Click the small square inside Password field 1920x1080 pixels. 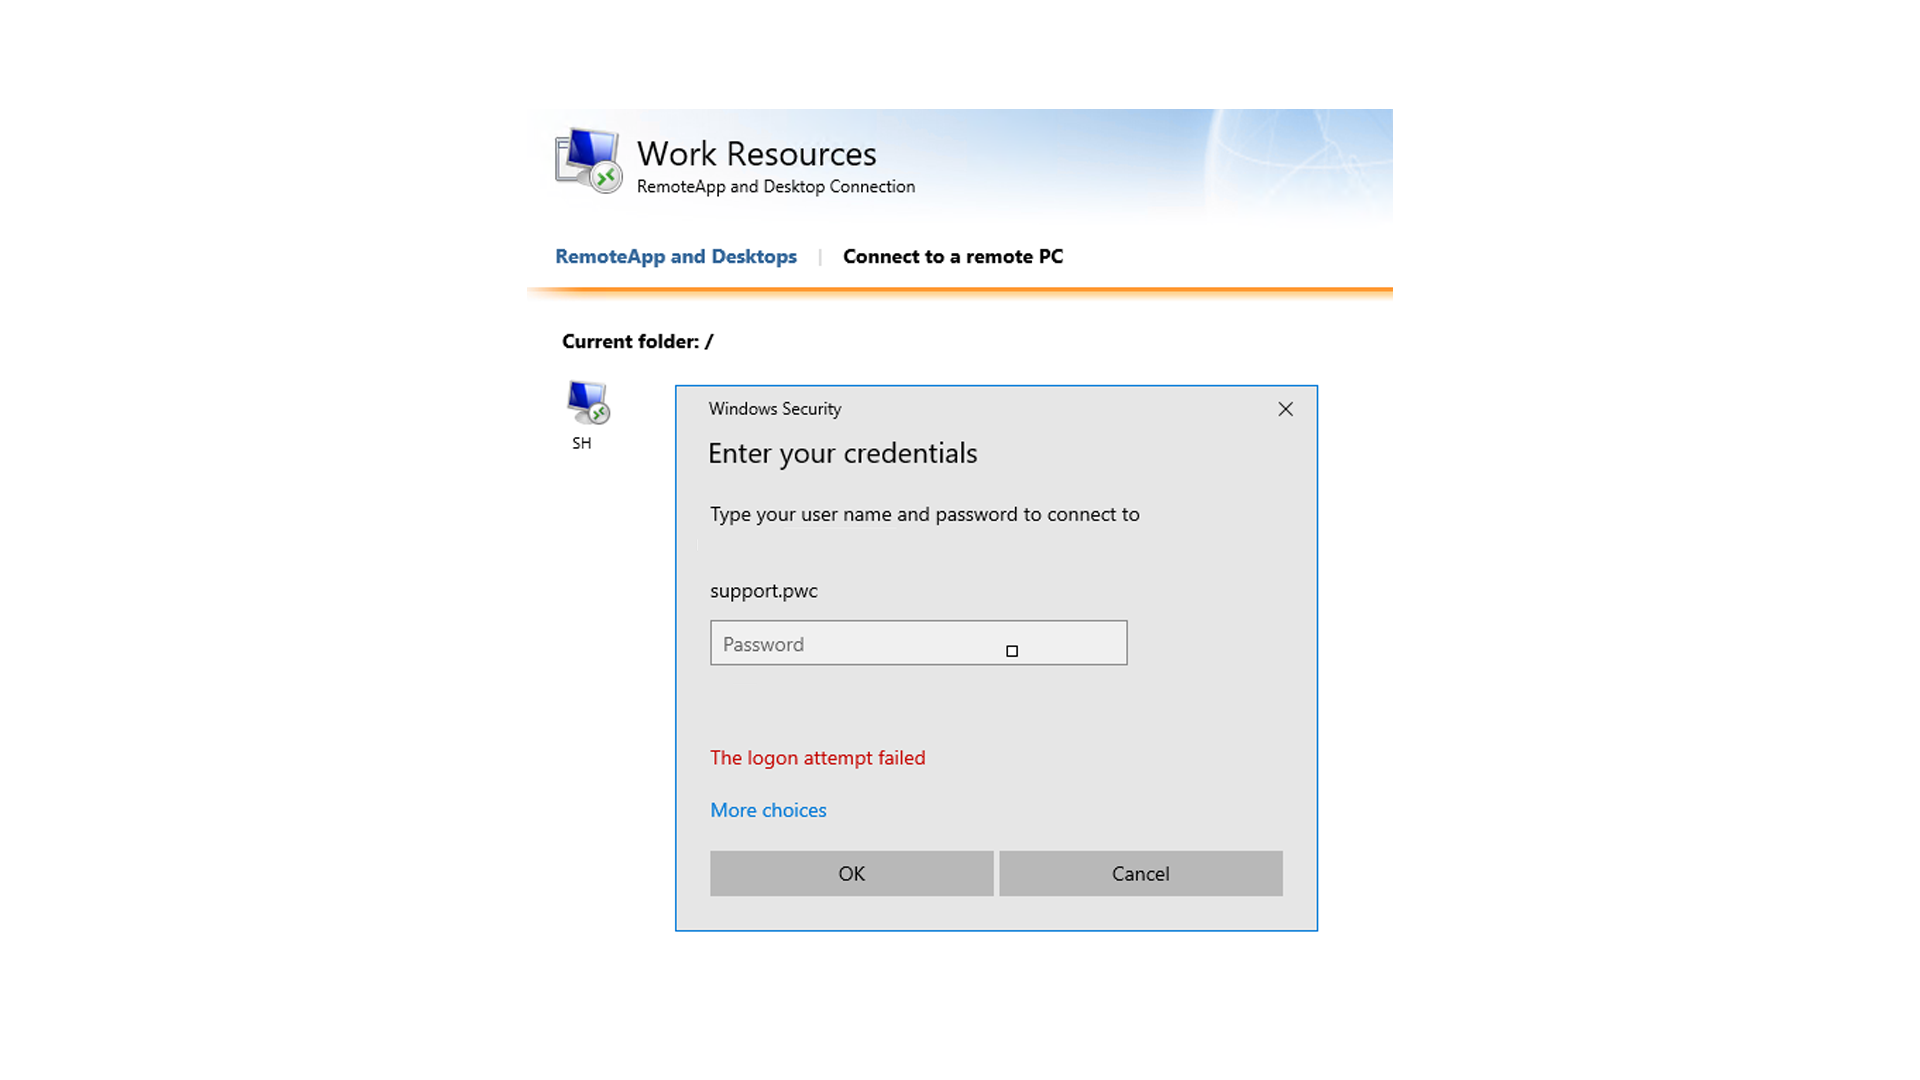tap(1012, 651)
